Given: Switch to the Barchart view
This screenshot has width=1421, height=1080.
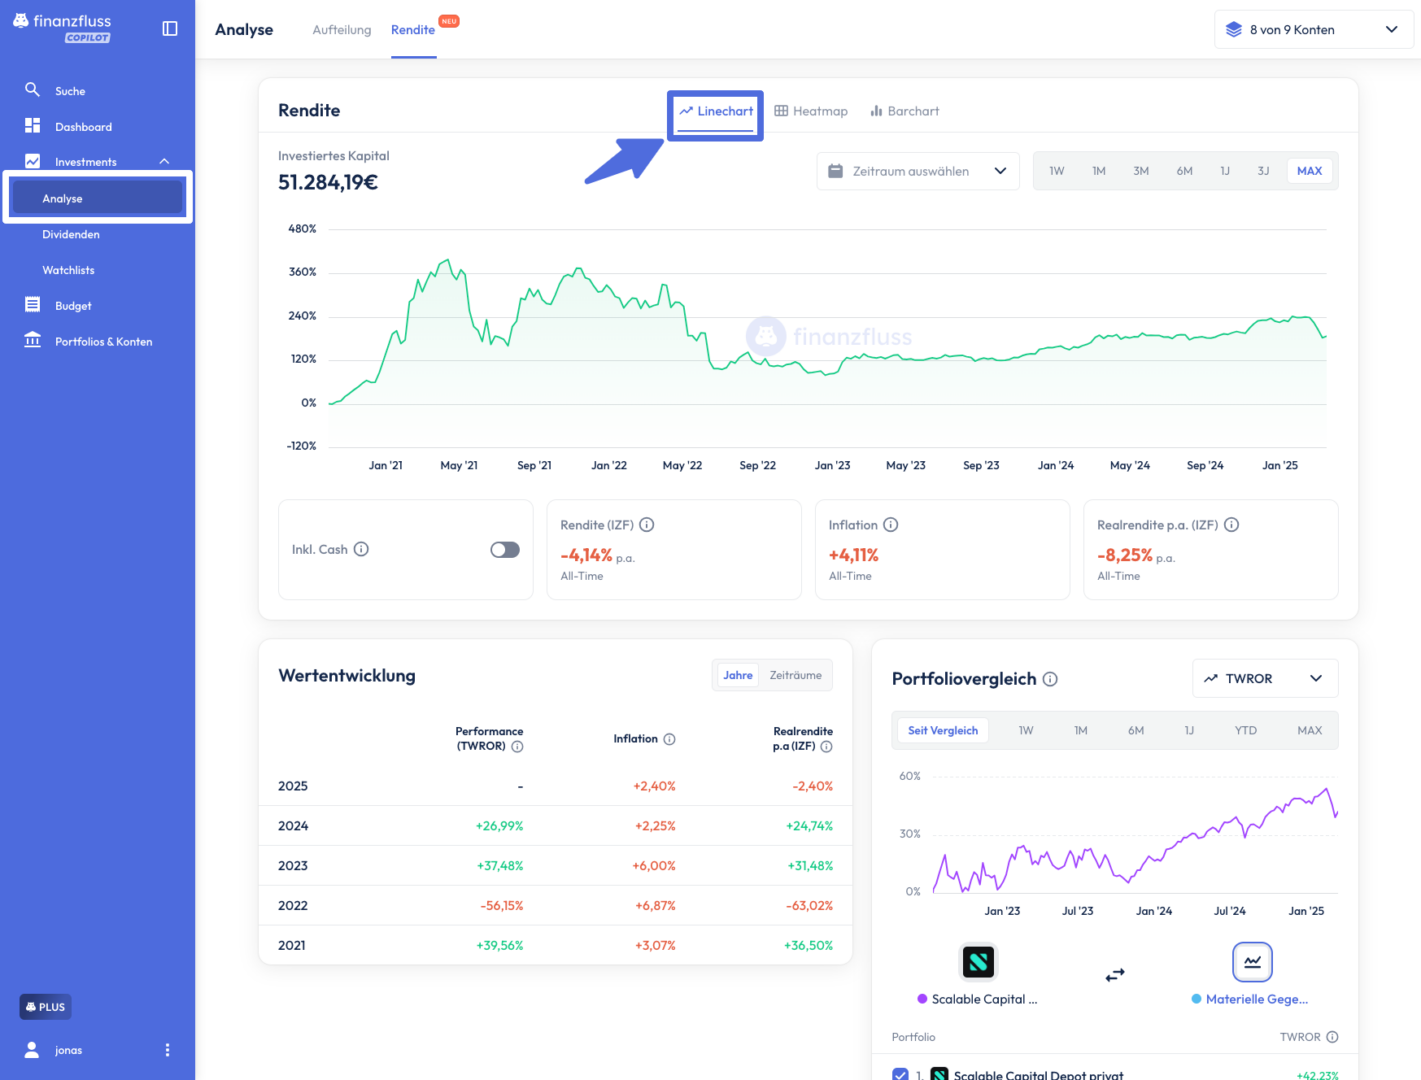Looking at the screenshot, I should [905, 111].
